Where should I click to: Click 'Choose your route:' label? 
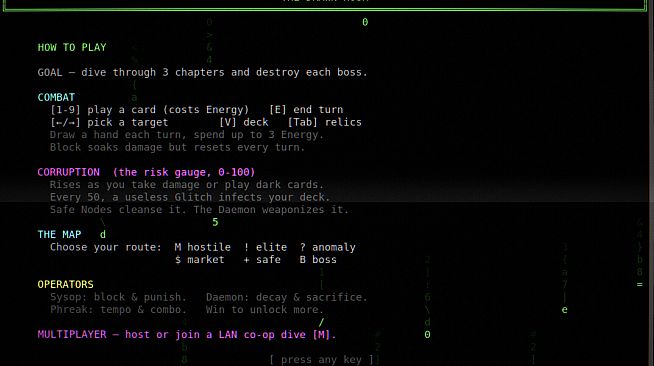click(106, 248)
